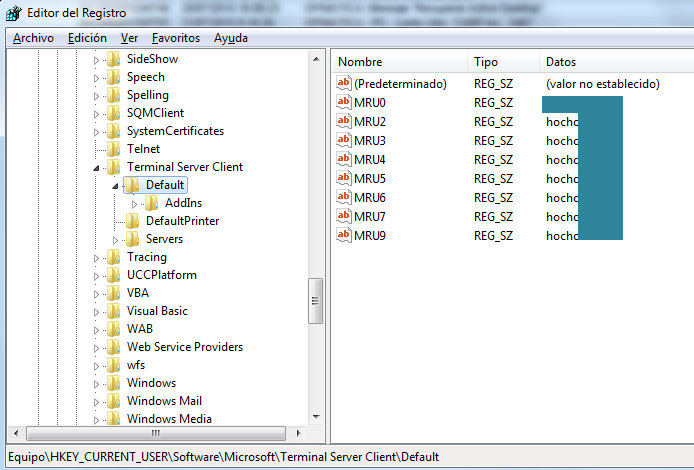This screenshot has width=694, height=470.
Task: Click the SQMClient folder icon
Action: coord(114,113)
